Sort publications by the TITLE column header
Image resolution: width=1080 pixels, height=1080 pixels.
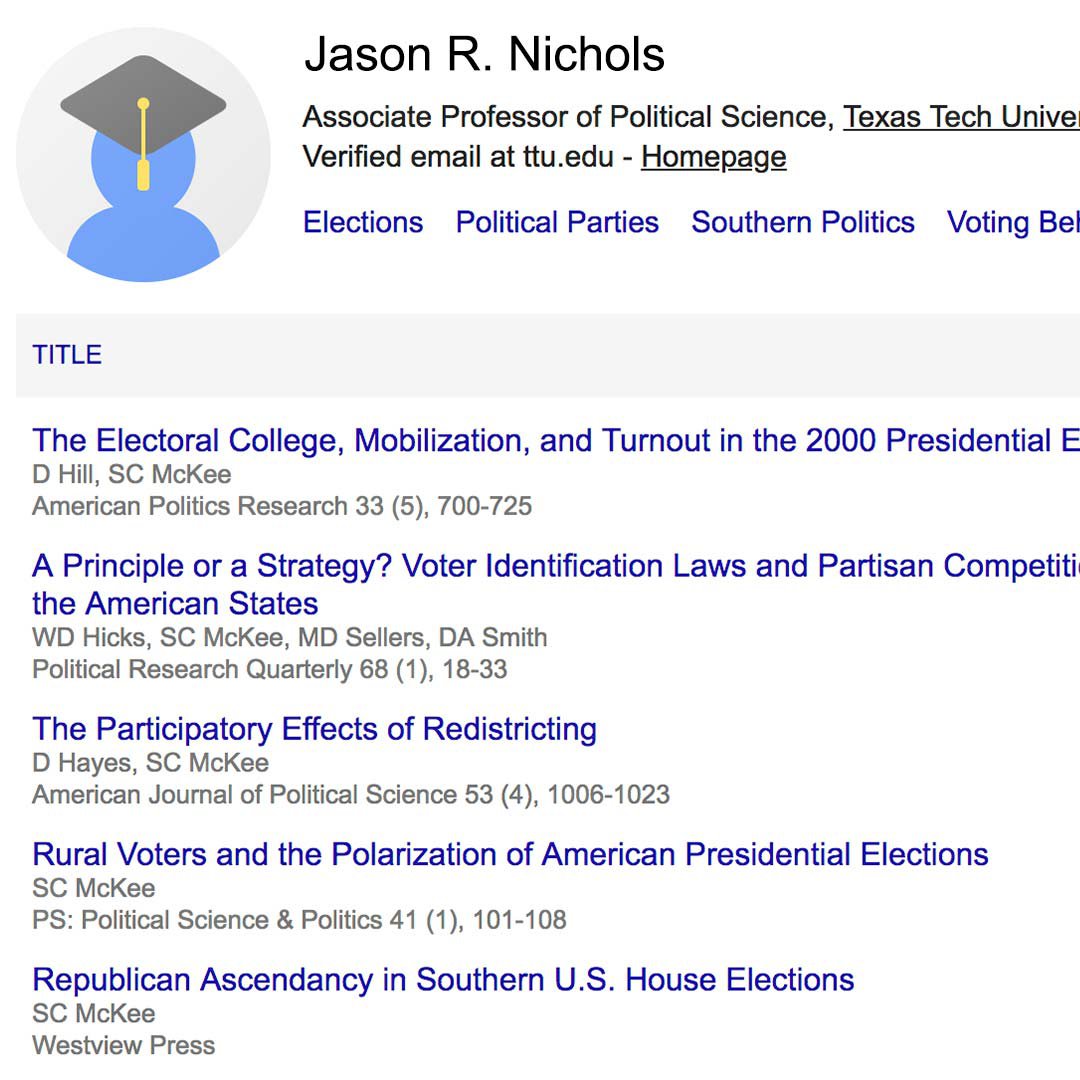click(67, 355)
